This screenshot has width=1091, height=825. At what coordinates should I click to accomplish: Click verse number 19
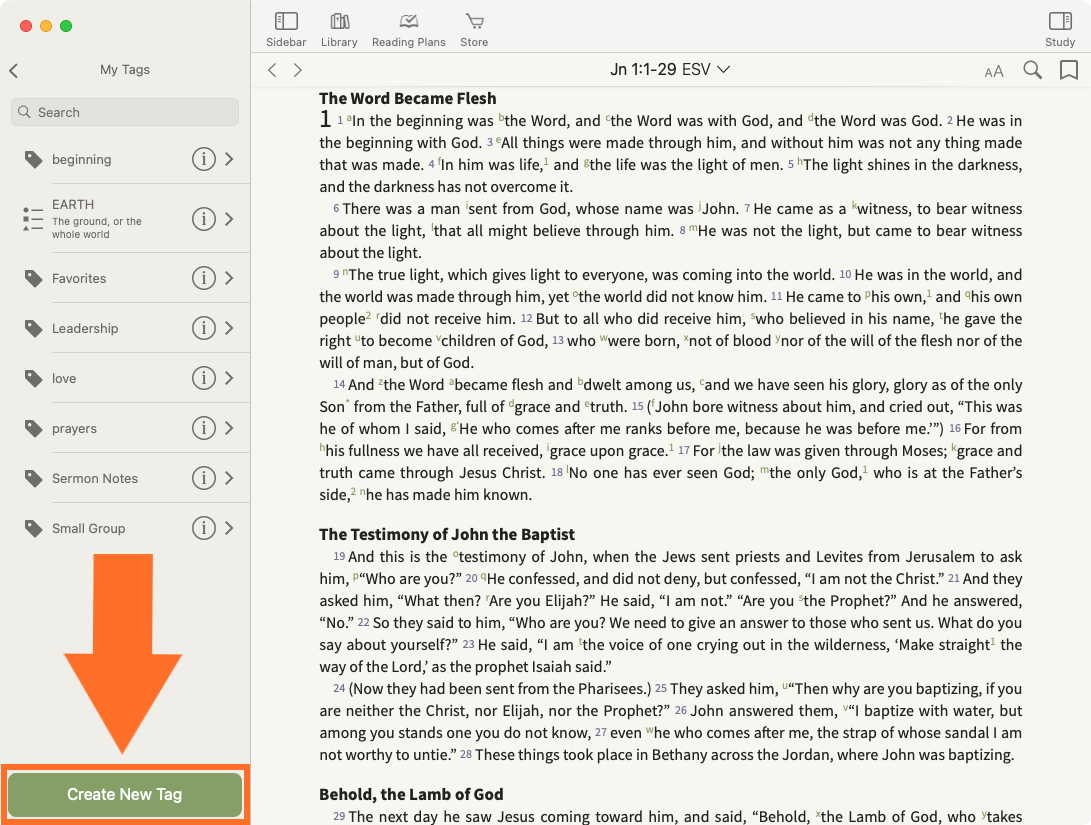pyautogui.click(x=339, y=556)
